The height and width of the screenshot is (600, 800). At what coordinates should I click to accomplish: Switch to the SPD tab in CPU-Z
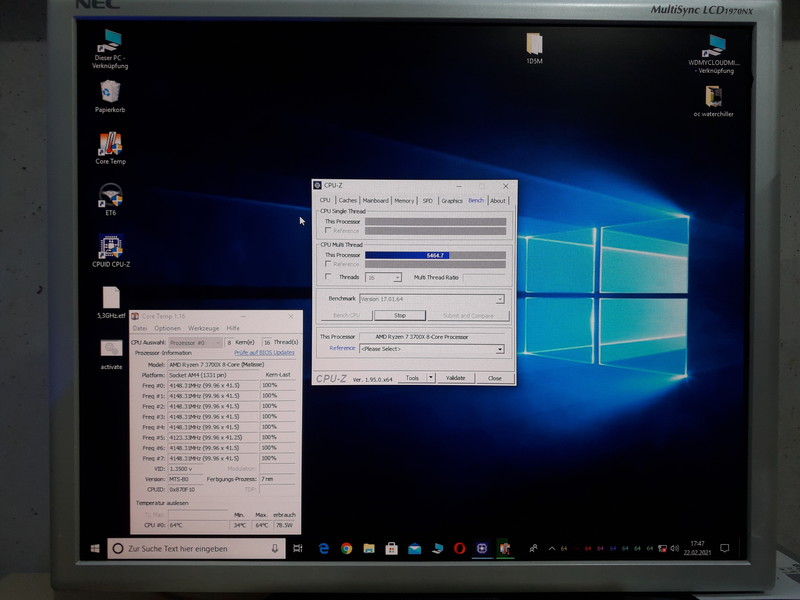428,201
